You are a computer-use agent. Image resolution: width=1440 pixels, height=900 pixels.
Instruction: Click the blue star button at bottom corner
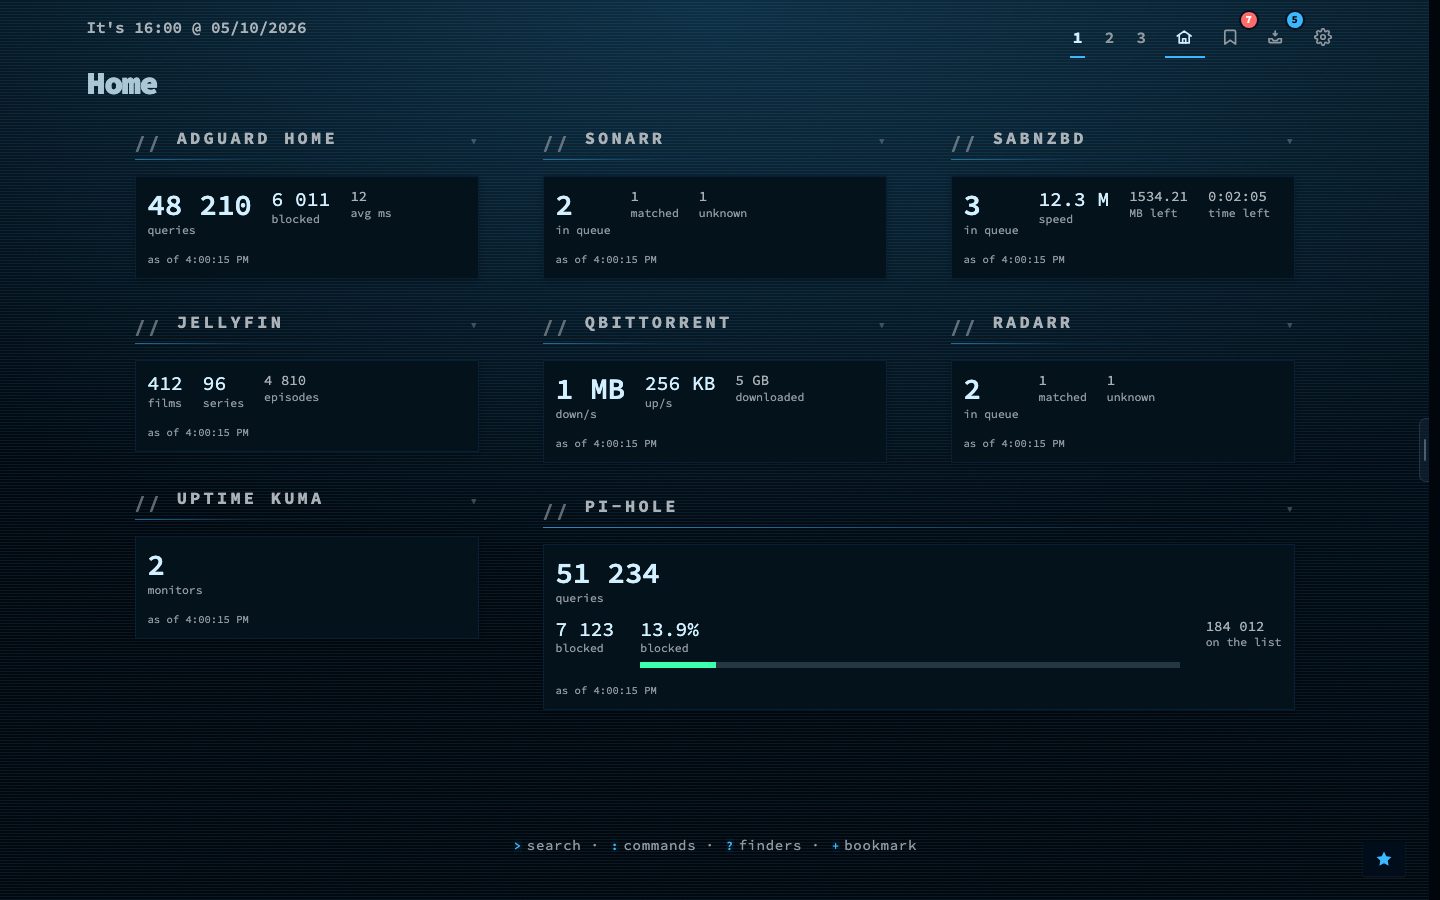(x=1384, y=859)
